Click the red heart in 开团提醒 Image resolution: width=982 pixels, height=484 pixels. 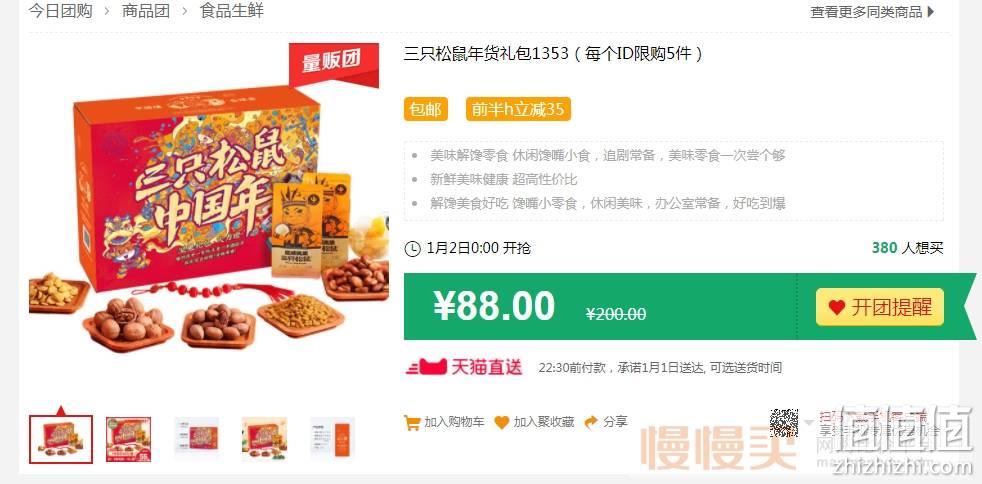point(836,307)
